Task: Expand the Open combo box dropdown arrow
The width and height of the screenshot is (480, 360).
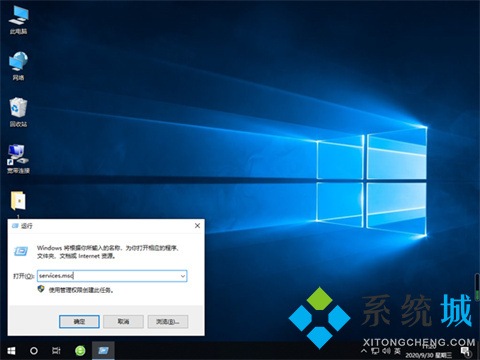Action: point(183,276)
